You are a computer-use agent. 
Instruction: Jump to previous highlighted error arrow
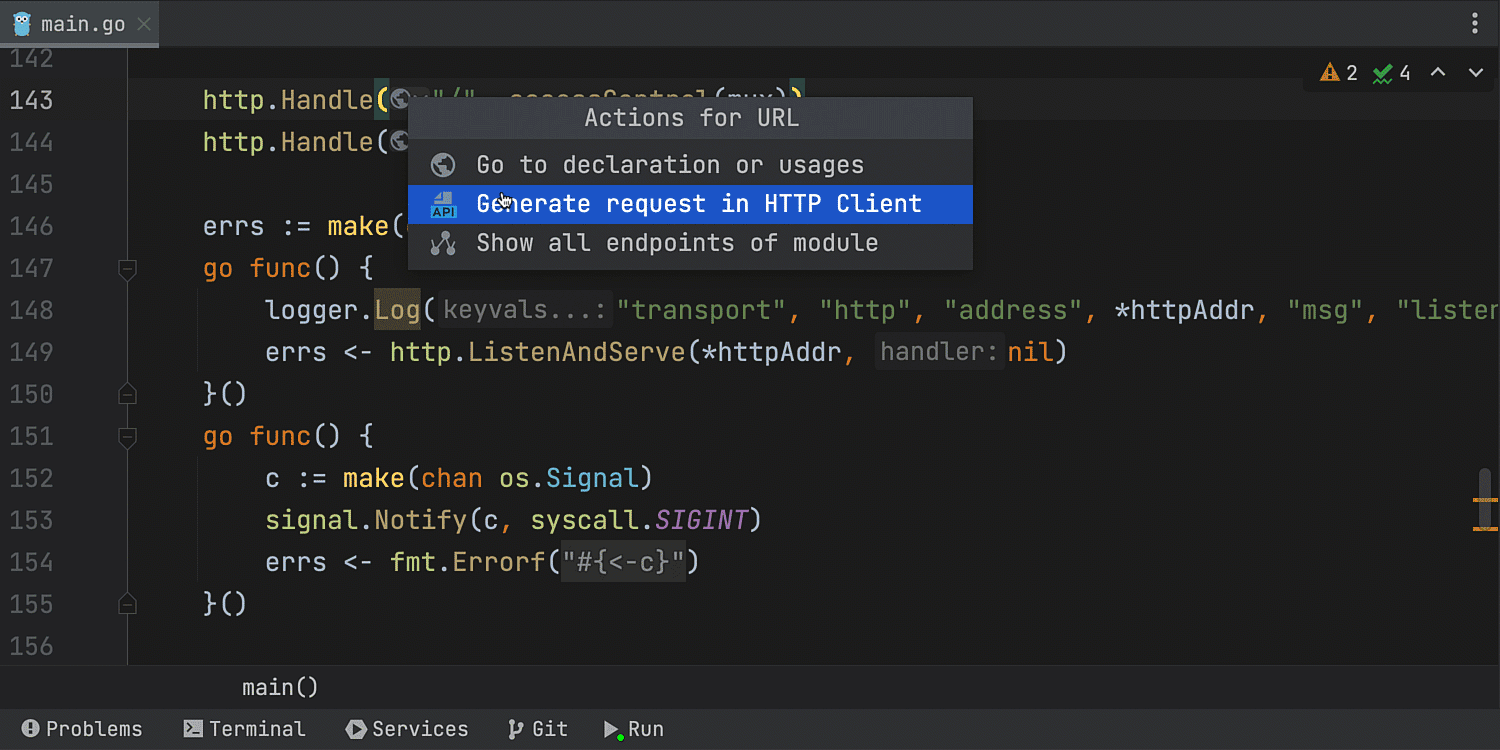click(1438, 73)
